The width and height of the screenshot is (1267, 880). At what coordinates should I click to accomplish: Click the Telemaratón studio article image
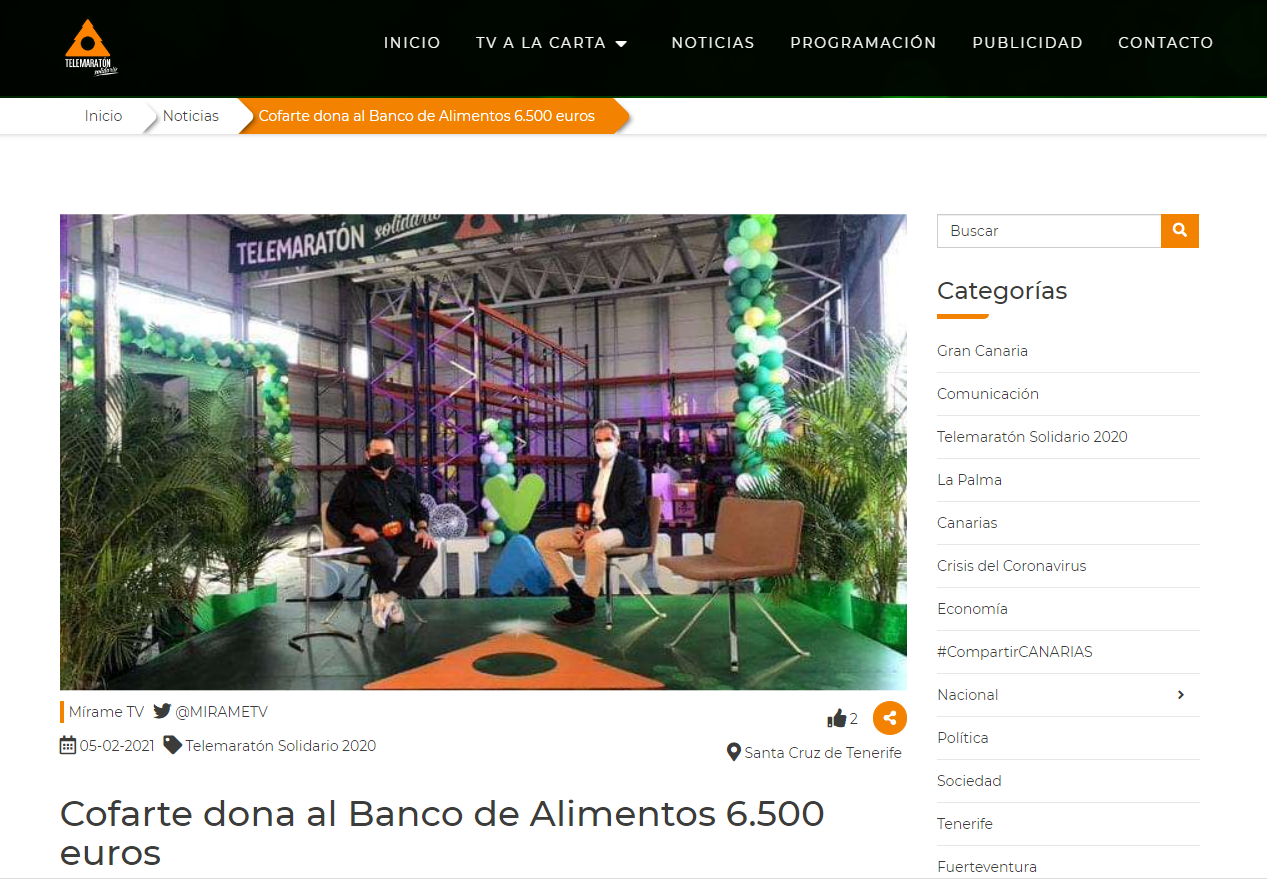tap(483, 452)
